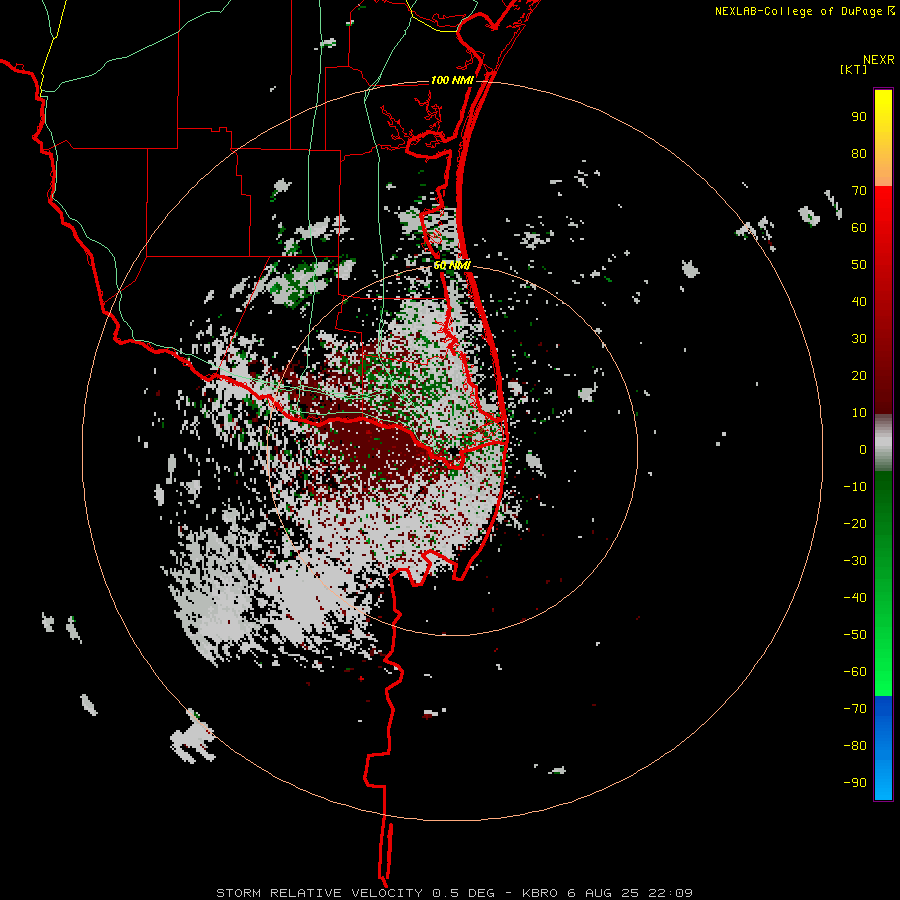
Task: Click the -20 value on velocity scale
Action: [x=855, y=524]
